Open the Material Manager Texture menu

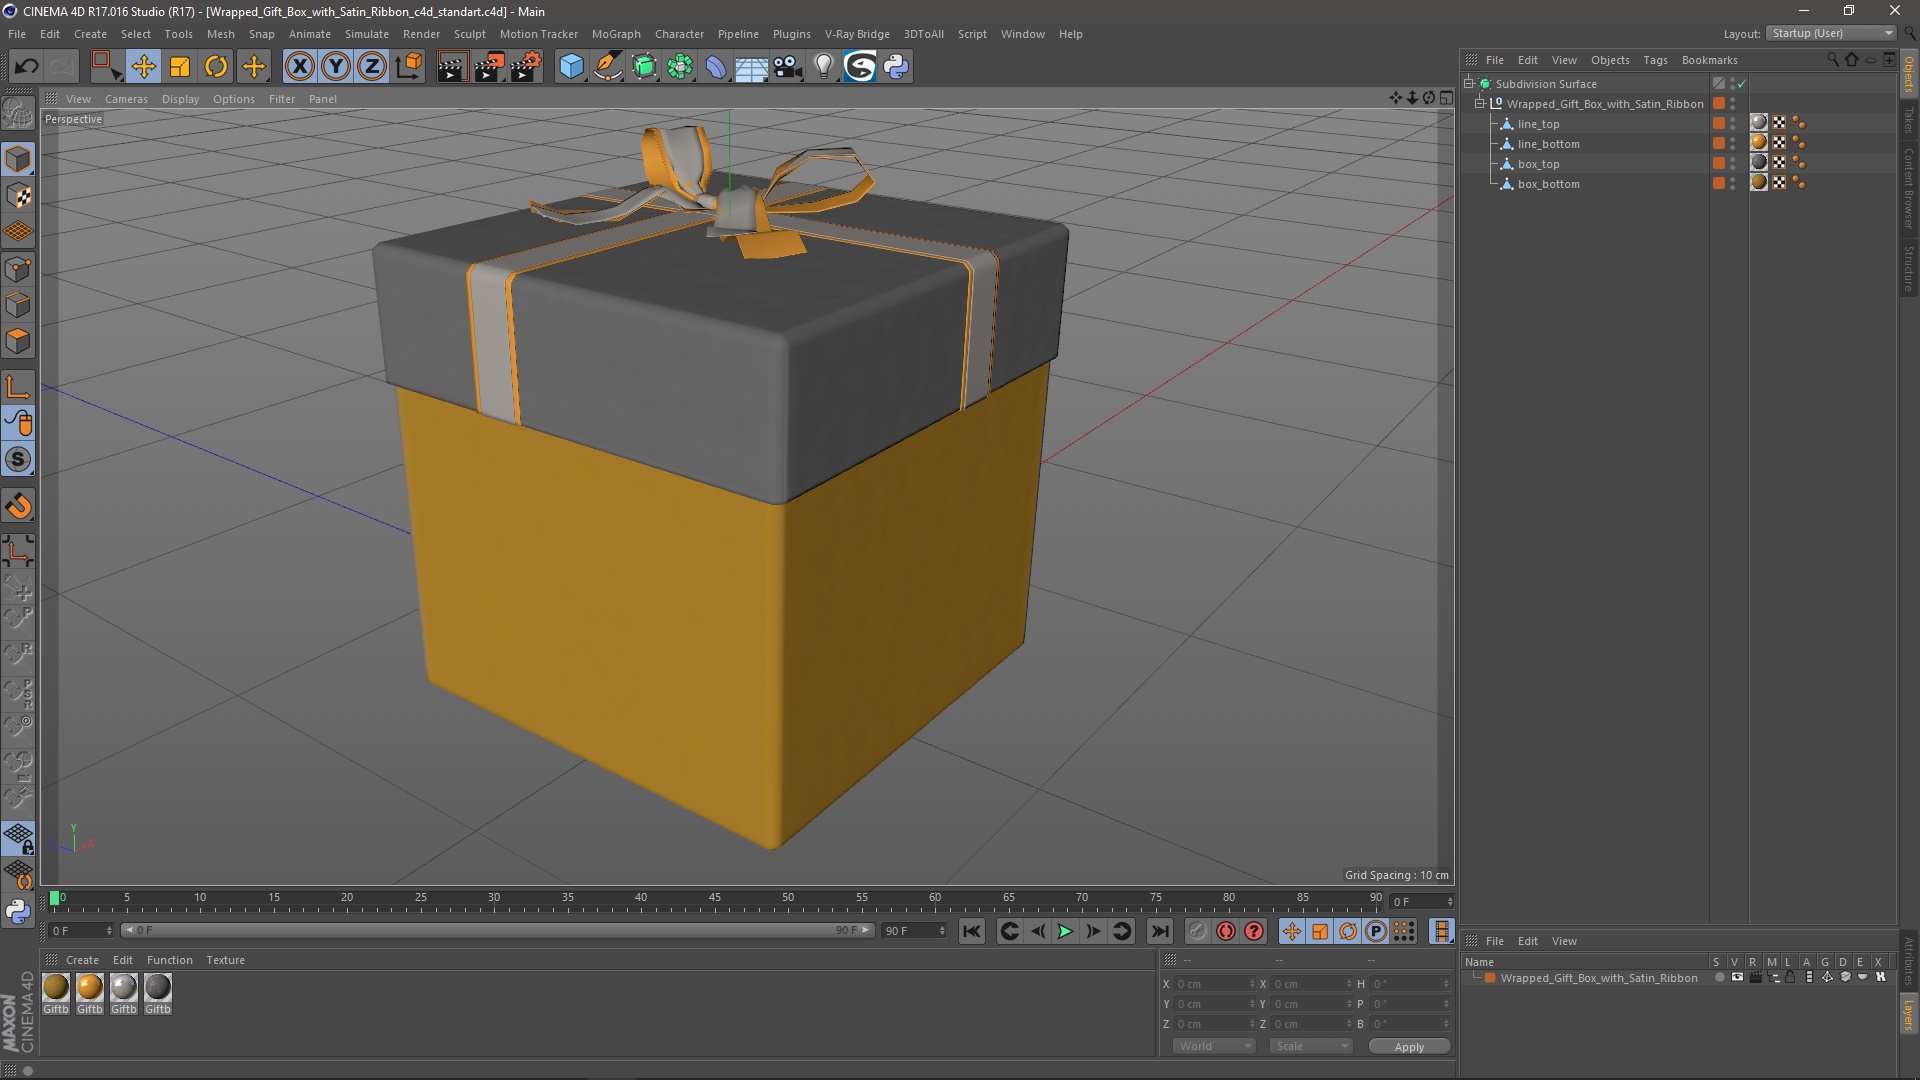coord(225,960)
